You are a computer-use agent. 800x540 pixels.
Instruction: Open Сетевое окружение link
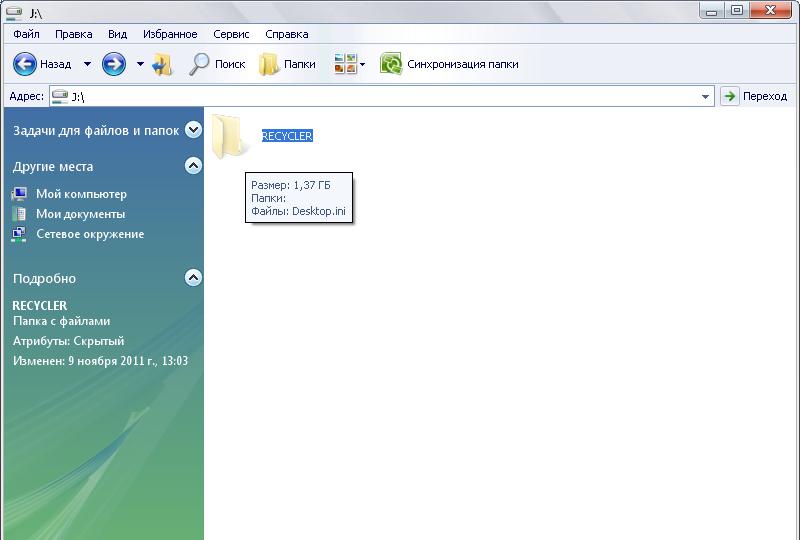coord(90,234)
